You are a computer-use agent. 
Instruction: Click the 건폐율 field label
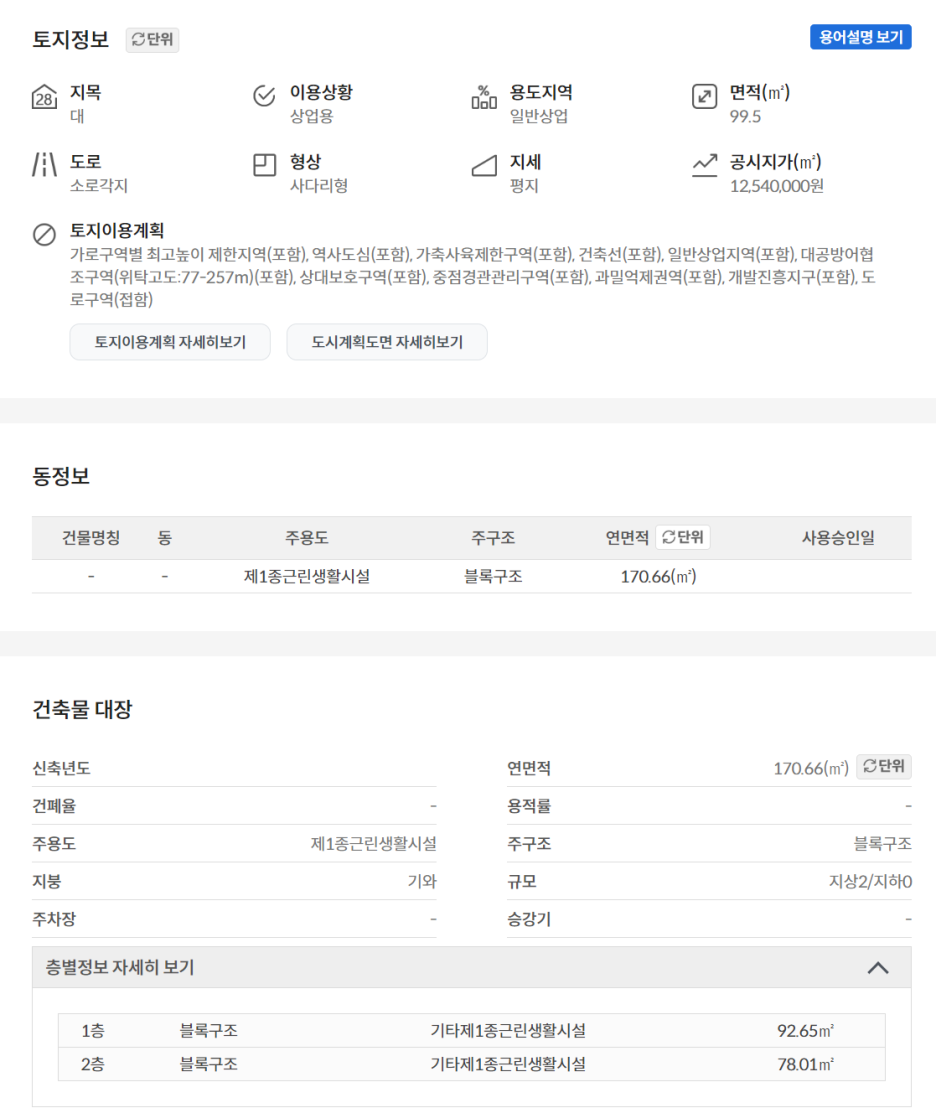(x=54, y=806)
